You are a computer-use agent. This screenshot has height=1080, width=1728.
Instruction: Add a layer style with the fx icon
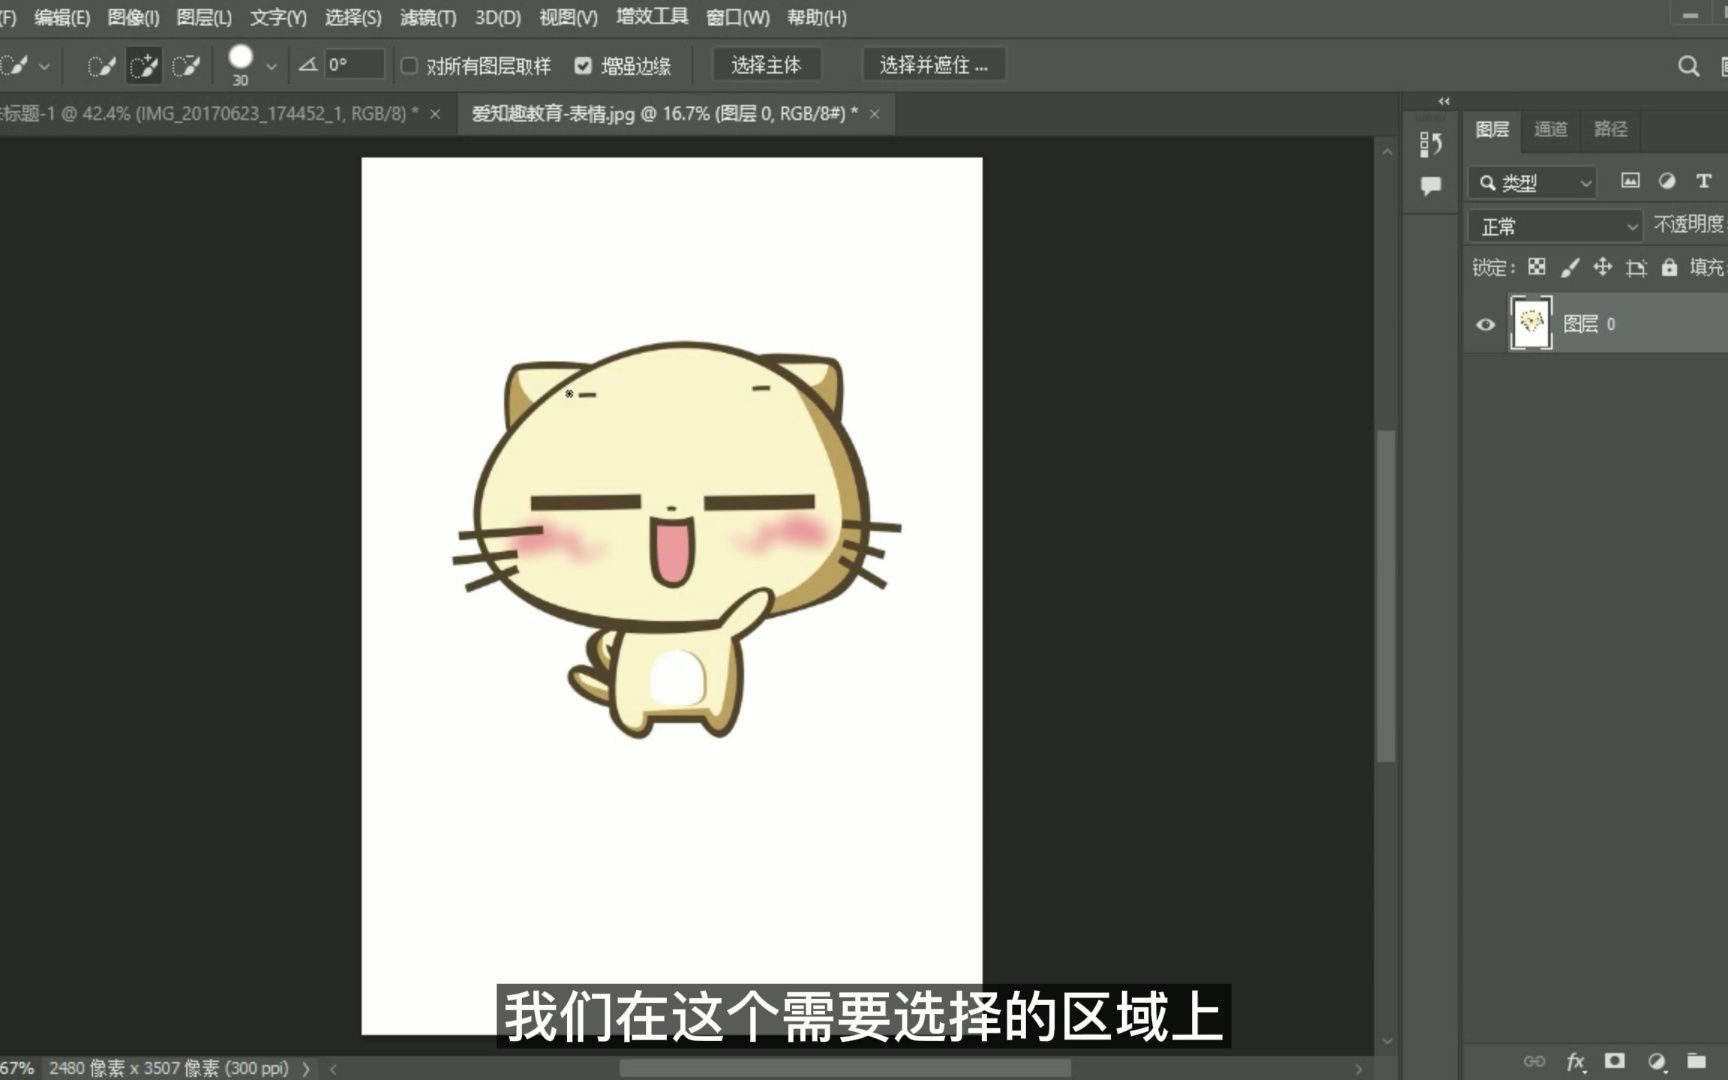[1577, 1061]
